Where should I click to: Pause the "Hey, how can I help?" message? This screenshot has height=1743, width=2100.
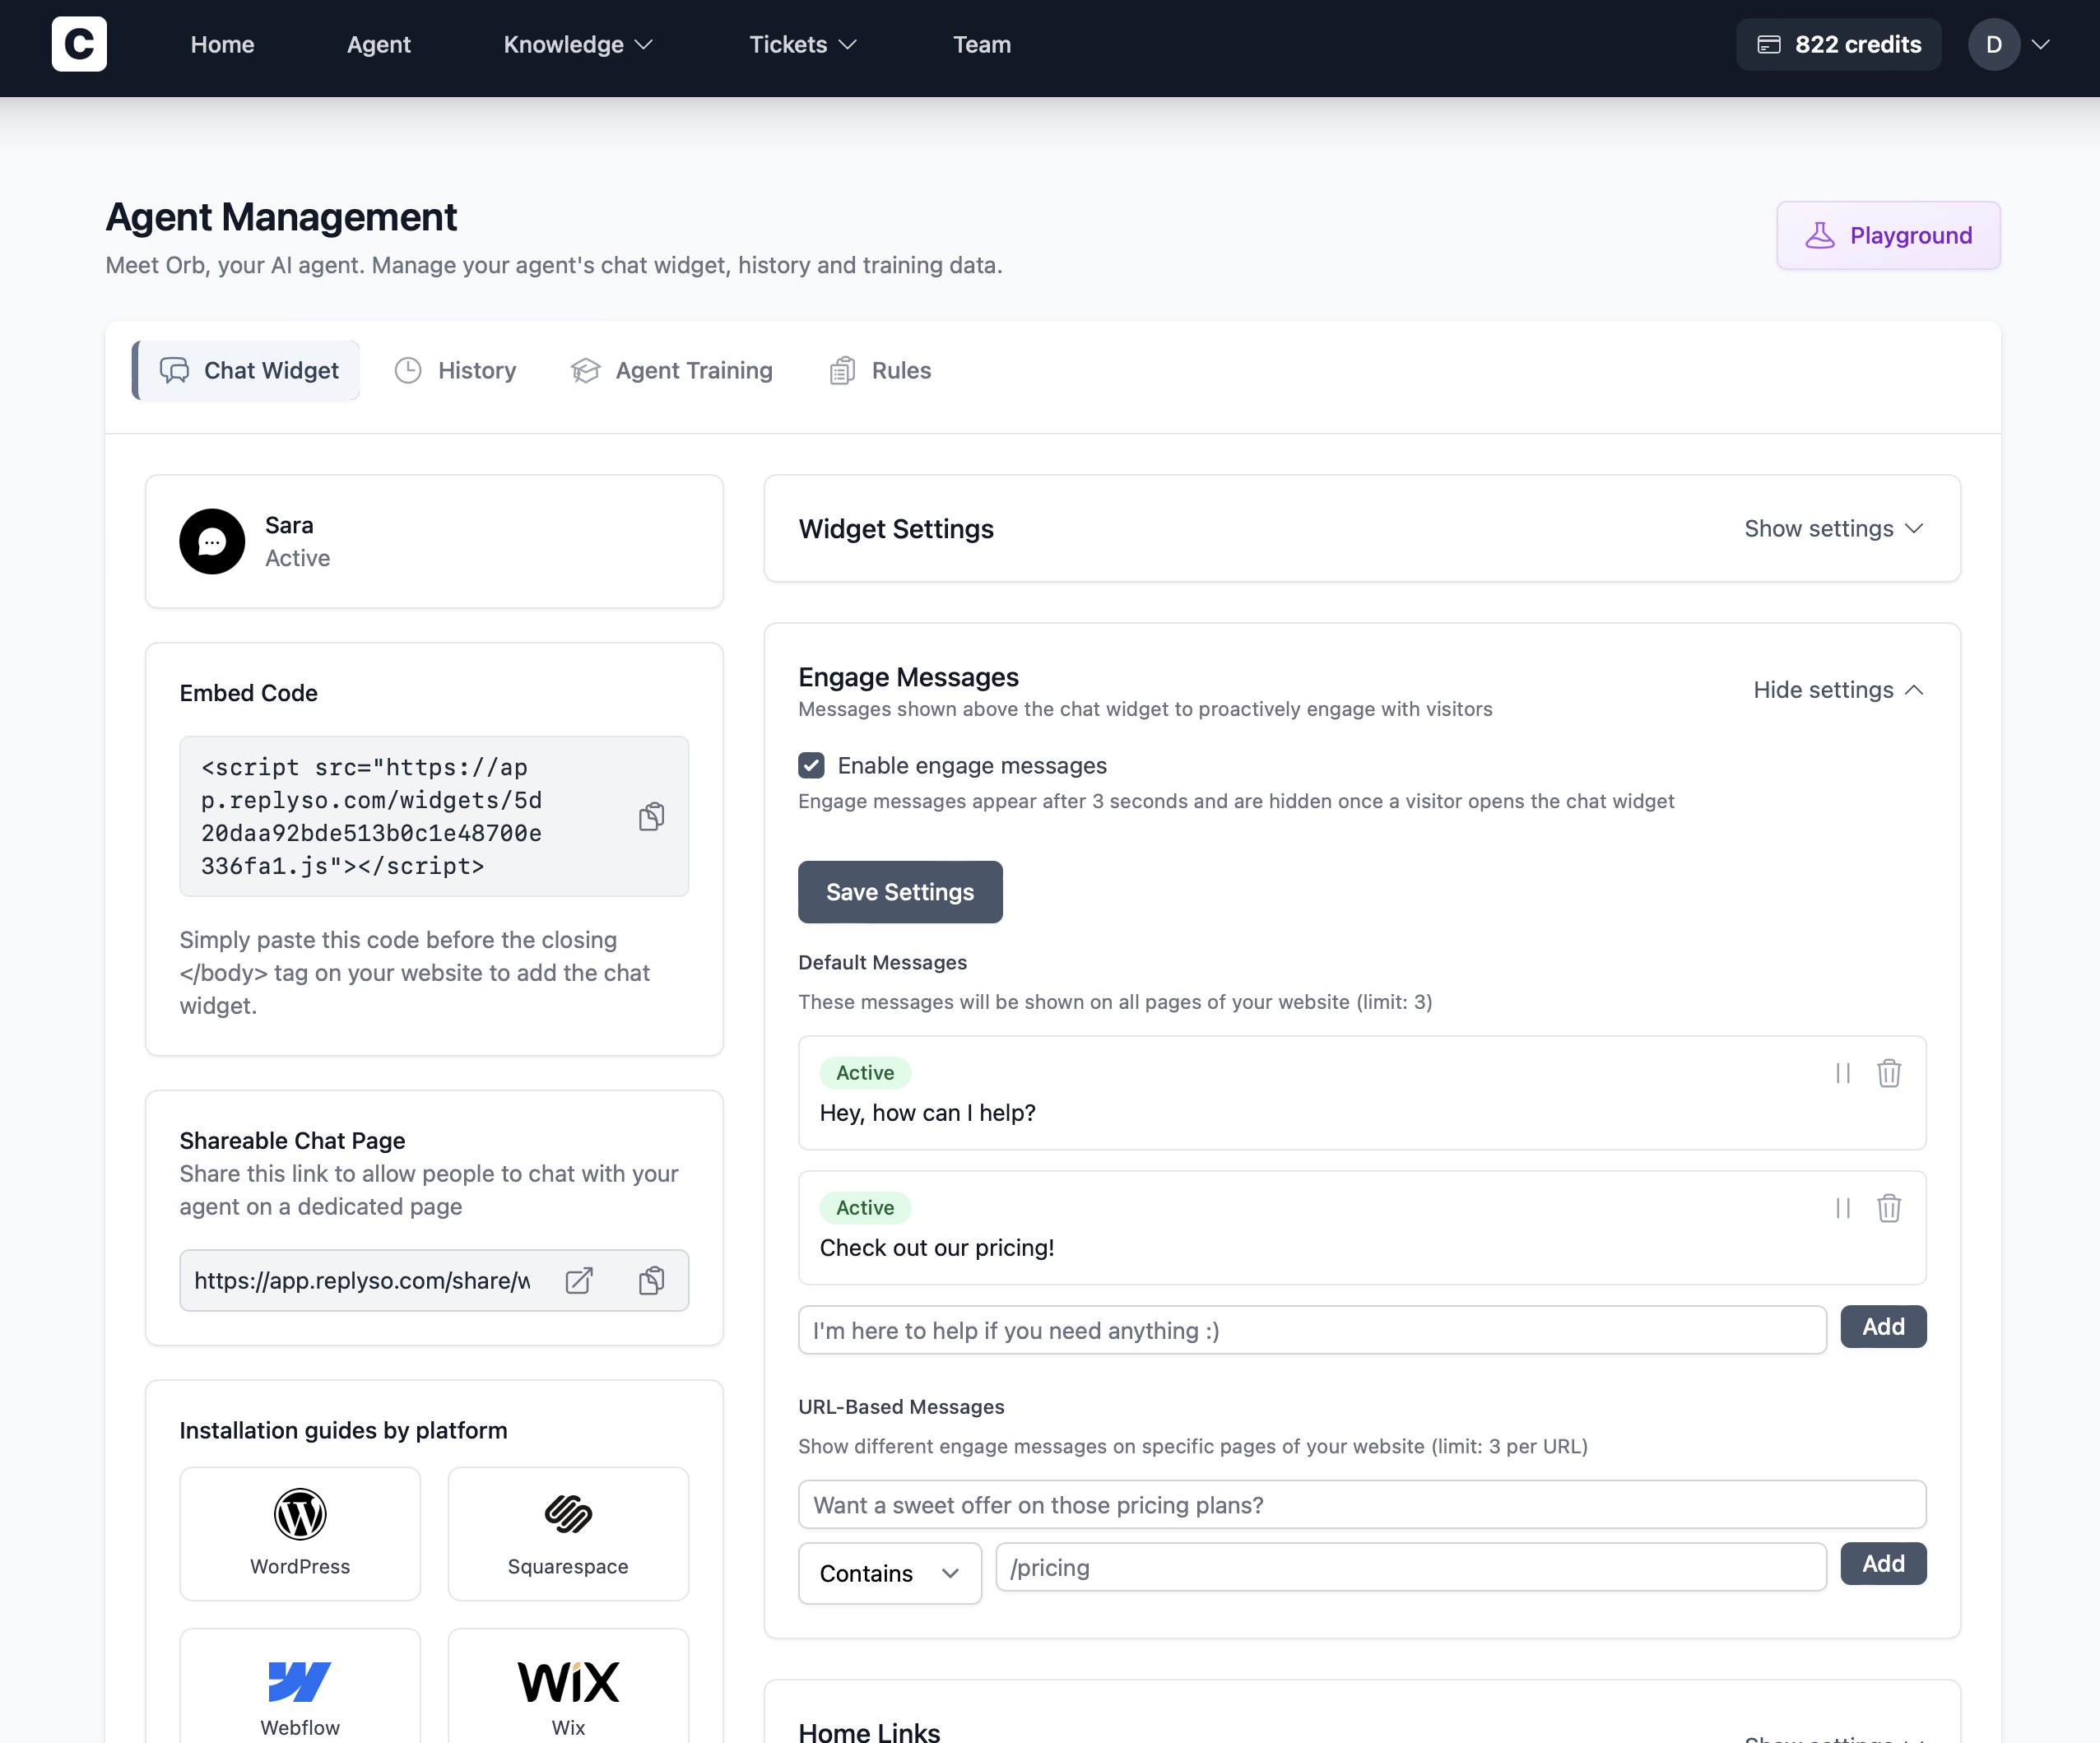(1843, 1073)
